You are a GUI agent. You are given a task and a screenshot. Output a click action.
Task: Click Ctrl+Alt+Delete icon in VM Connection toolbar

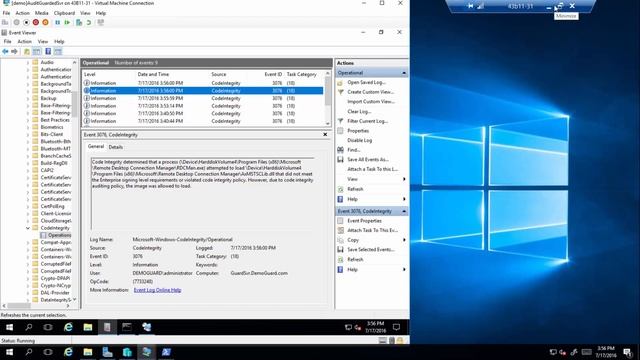coord(5,22)
